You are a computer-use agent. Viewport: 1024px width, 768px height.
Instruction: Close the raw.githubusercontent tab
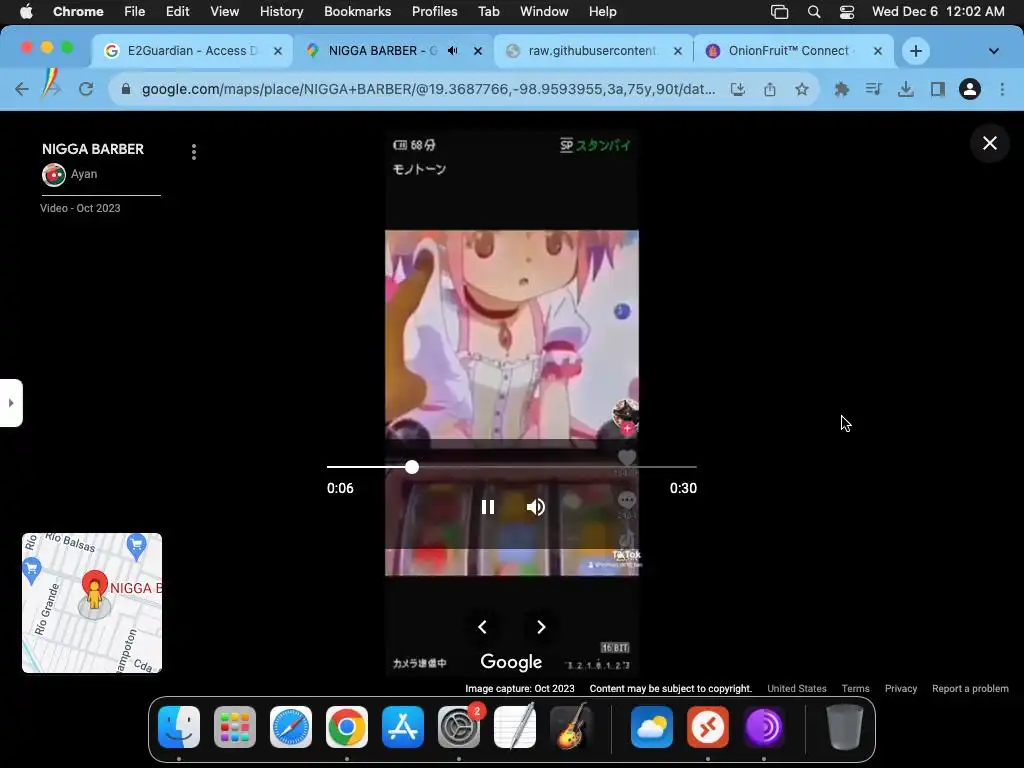[x=678, y=51]
